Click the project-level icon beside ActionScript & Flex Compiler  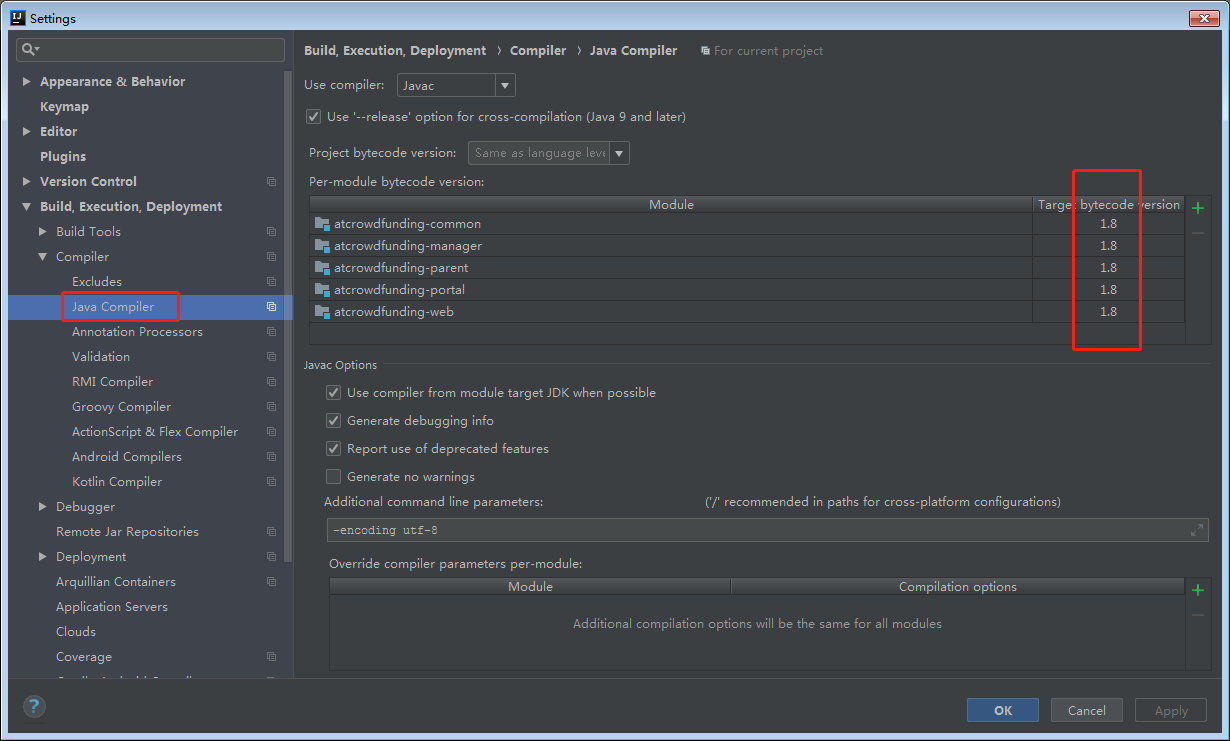(x=271, y=432)
